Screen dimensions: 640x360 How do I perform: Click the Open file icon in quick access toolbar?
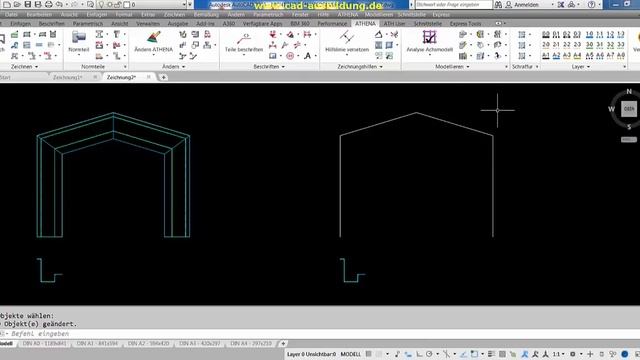17,4
